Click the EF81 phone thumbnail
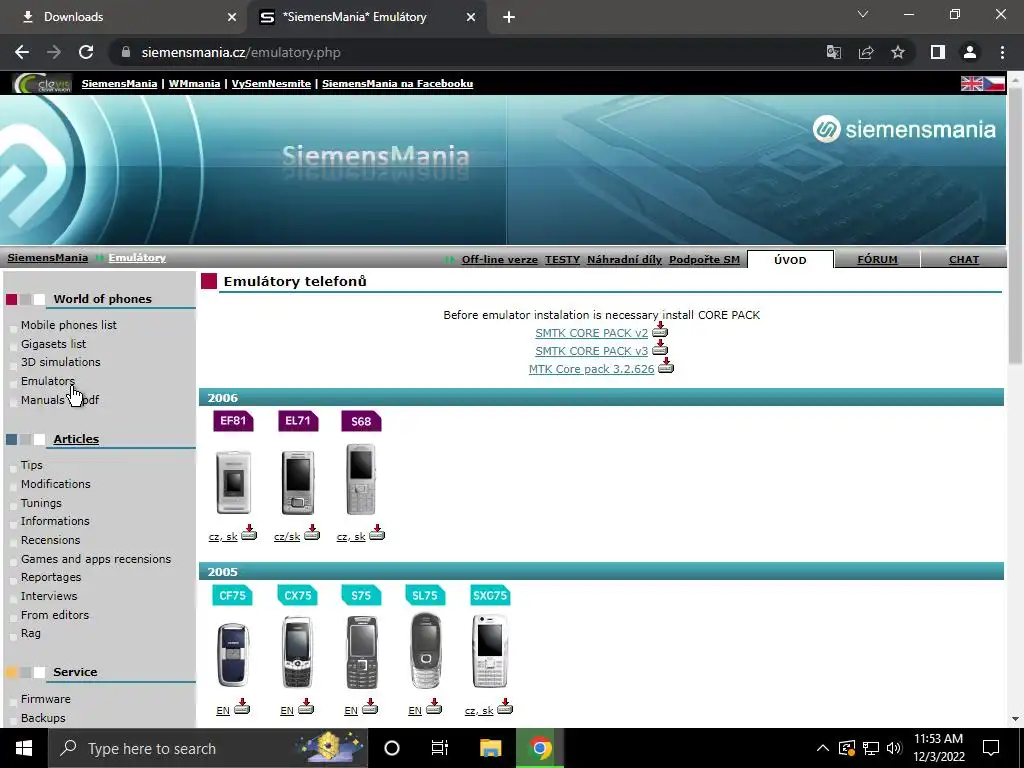The image size is (1024, 768). click(233, 482)
